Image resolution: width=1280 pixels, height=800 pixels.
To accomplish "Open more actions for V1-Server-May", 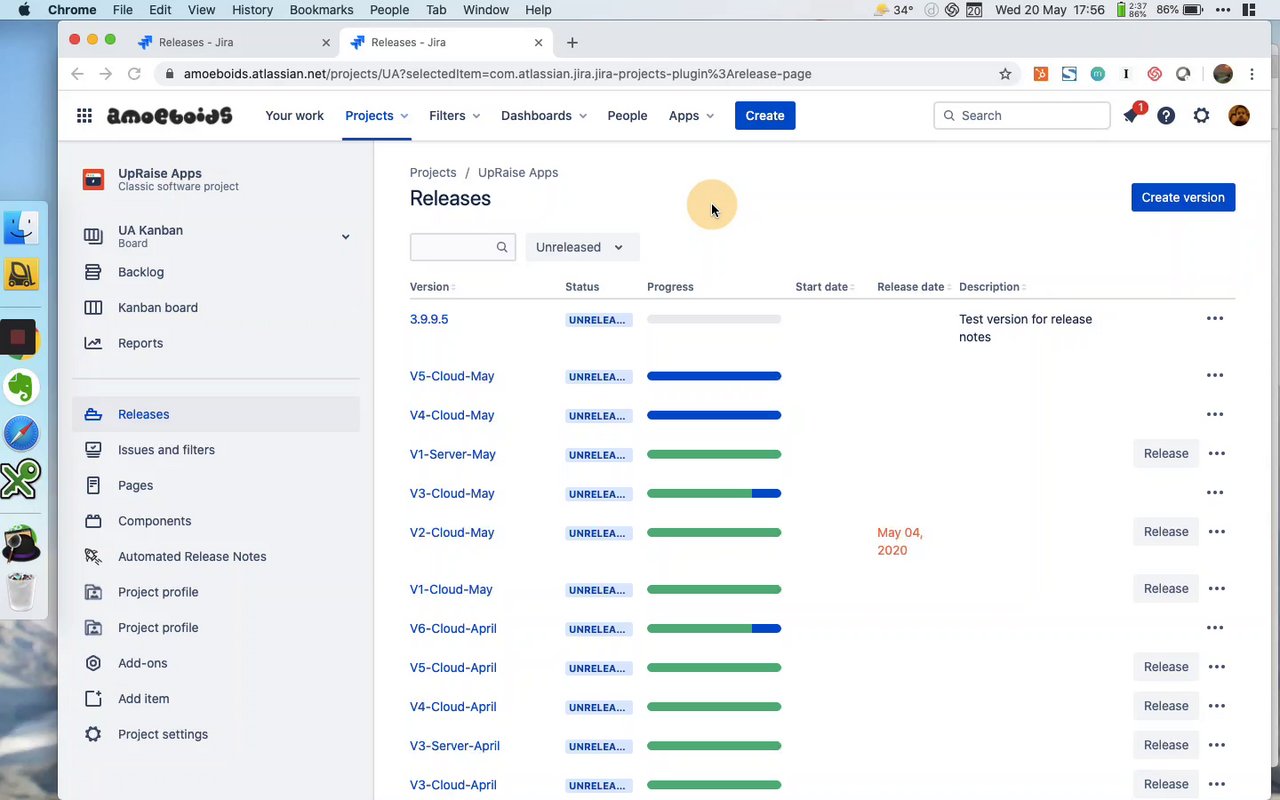I will [1217, 454].
